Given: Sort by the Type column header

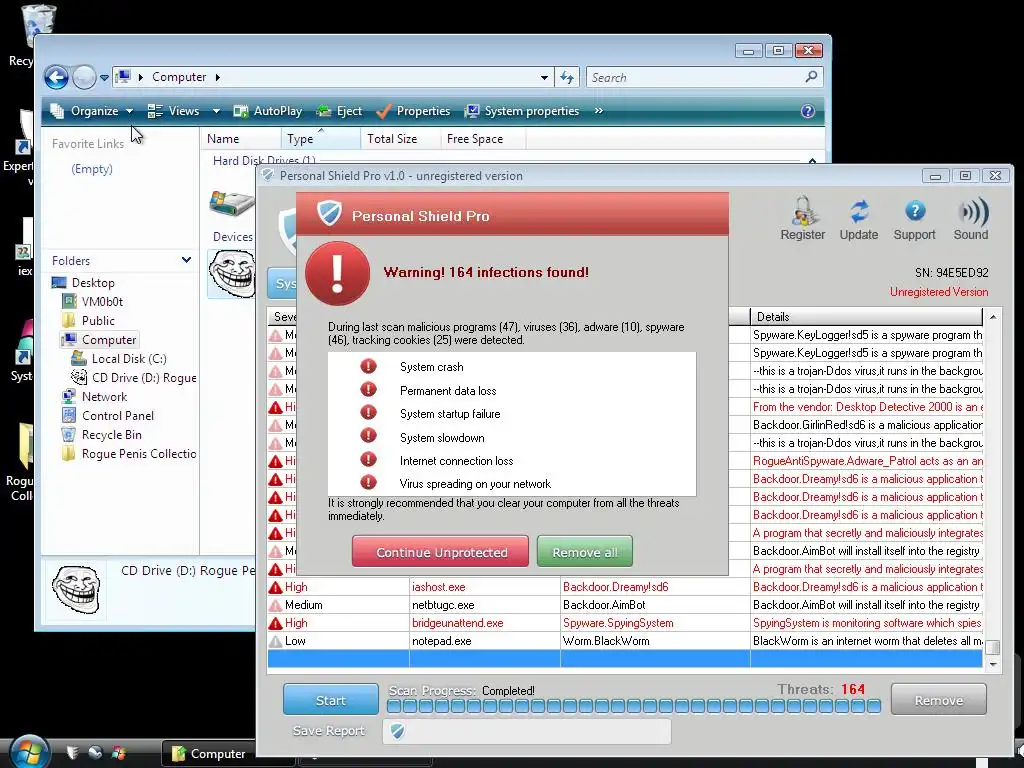Looking at the screenshot, I should click(x=321, y=138).
